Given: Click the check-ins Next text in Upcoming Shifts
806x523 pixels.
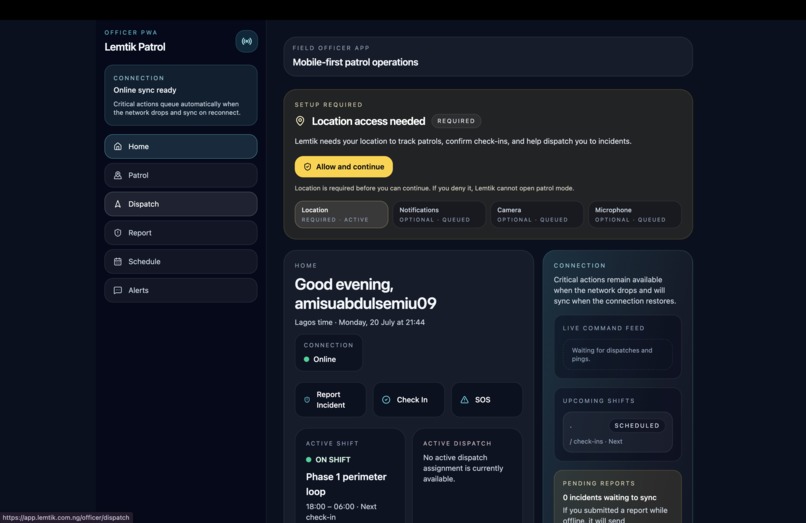Looking at the screenshot, I should (596, 441).
